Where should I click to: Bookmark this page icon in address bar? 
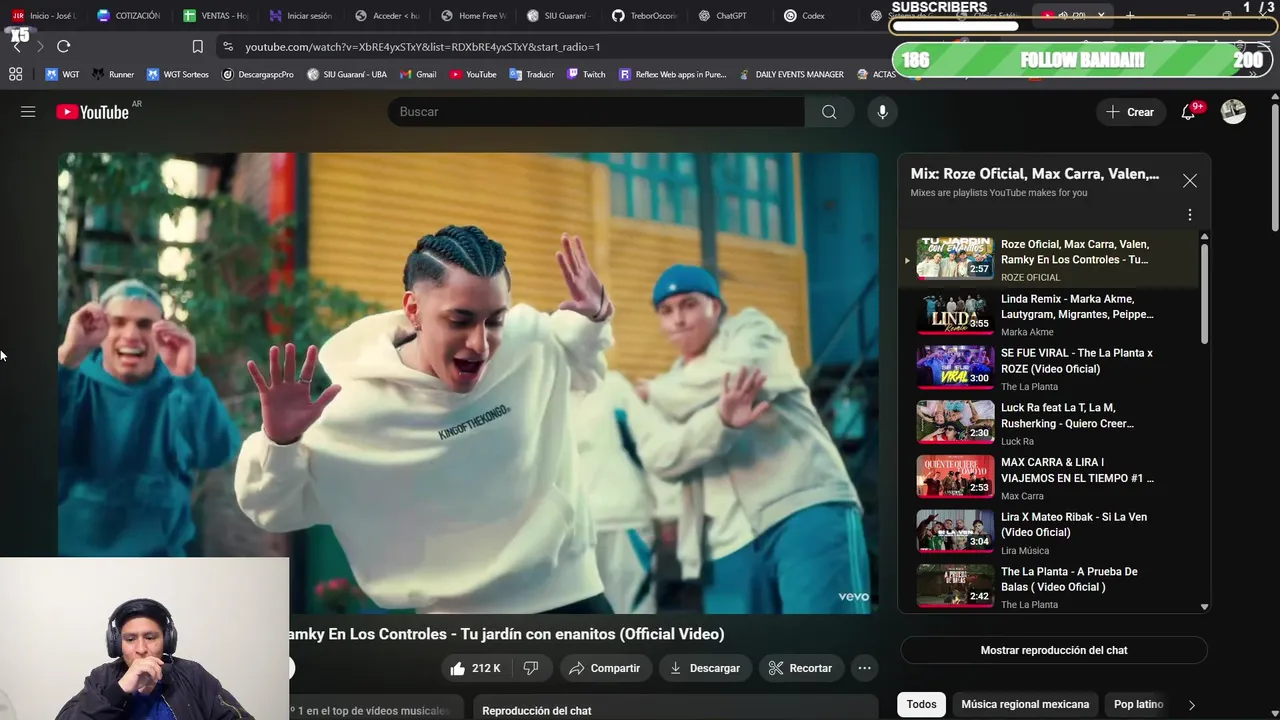click(197, 46)
